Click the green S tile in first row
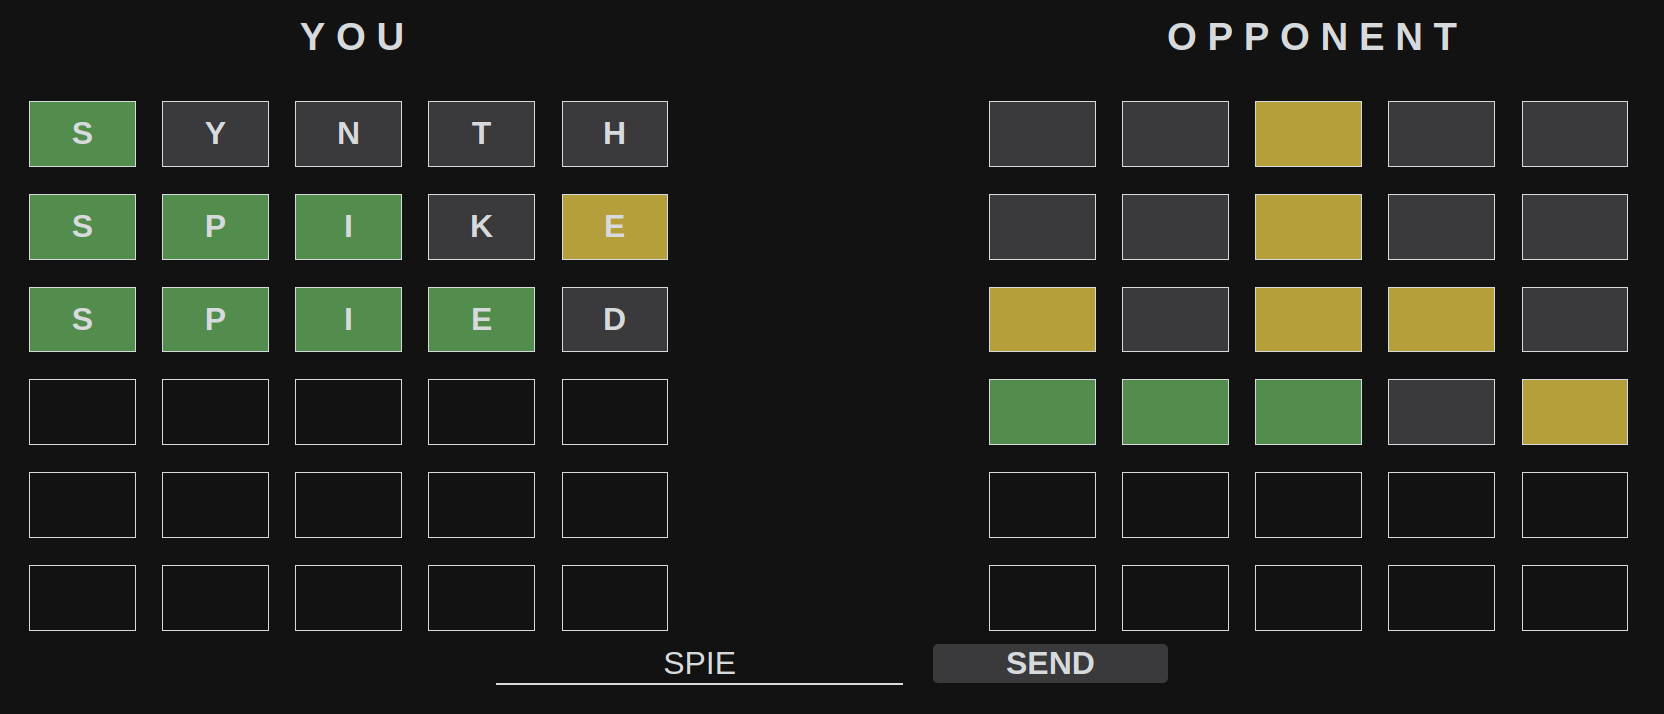This screenshot has height=714, width=1664. [x=82, y=133]
